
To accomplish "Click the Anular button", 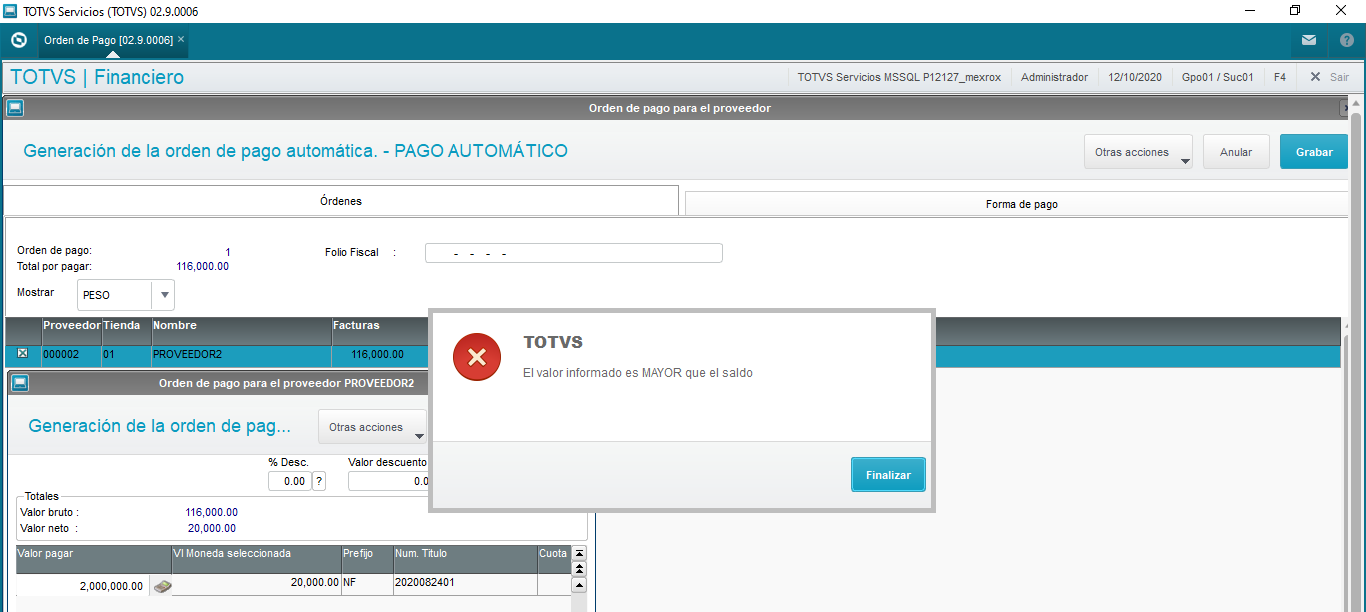I will [x=1236, y=152].
